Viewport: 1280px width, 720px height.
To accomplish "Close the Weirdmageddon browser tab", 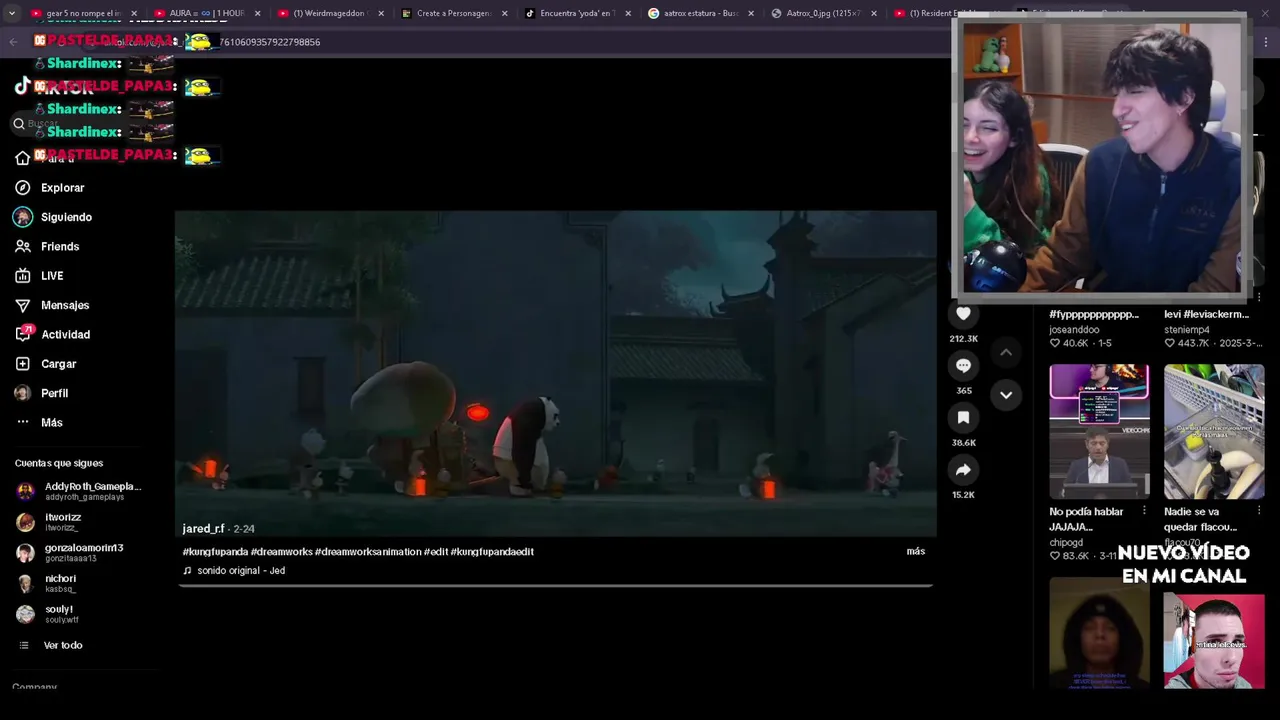I will point(381,14).
